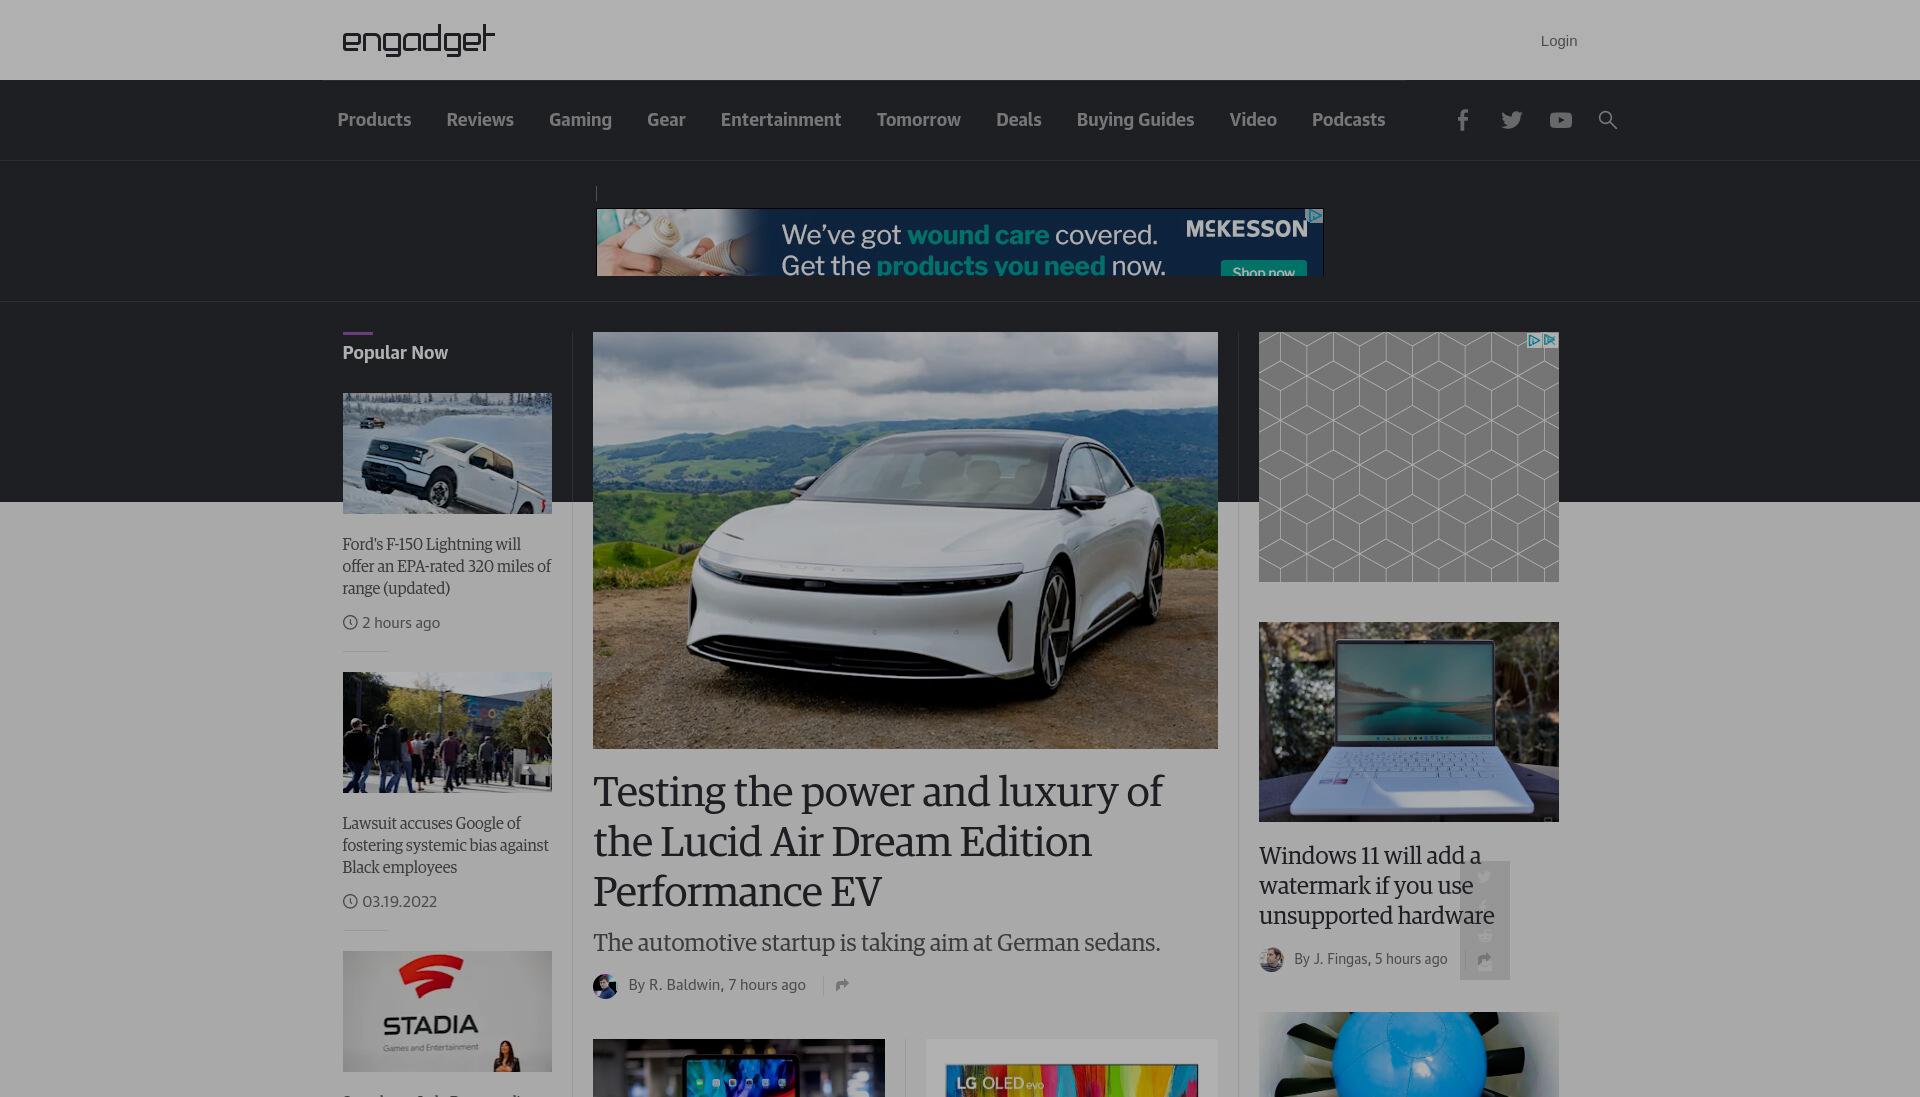Go to the Reviews section

[480, 120]
